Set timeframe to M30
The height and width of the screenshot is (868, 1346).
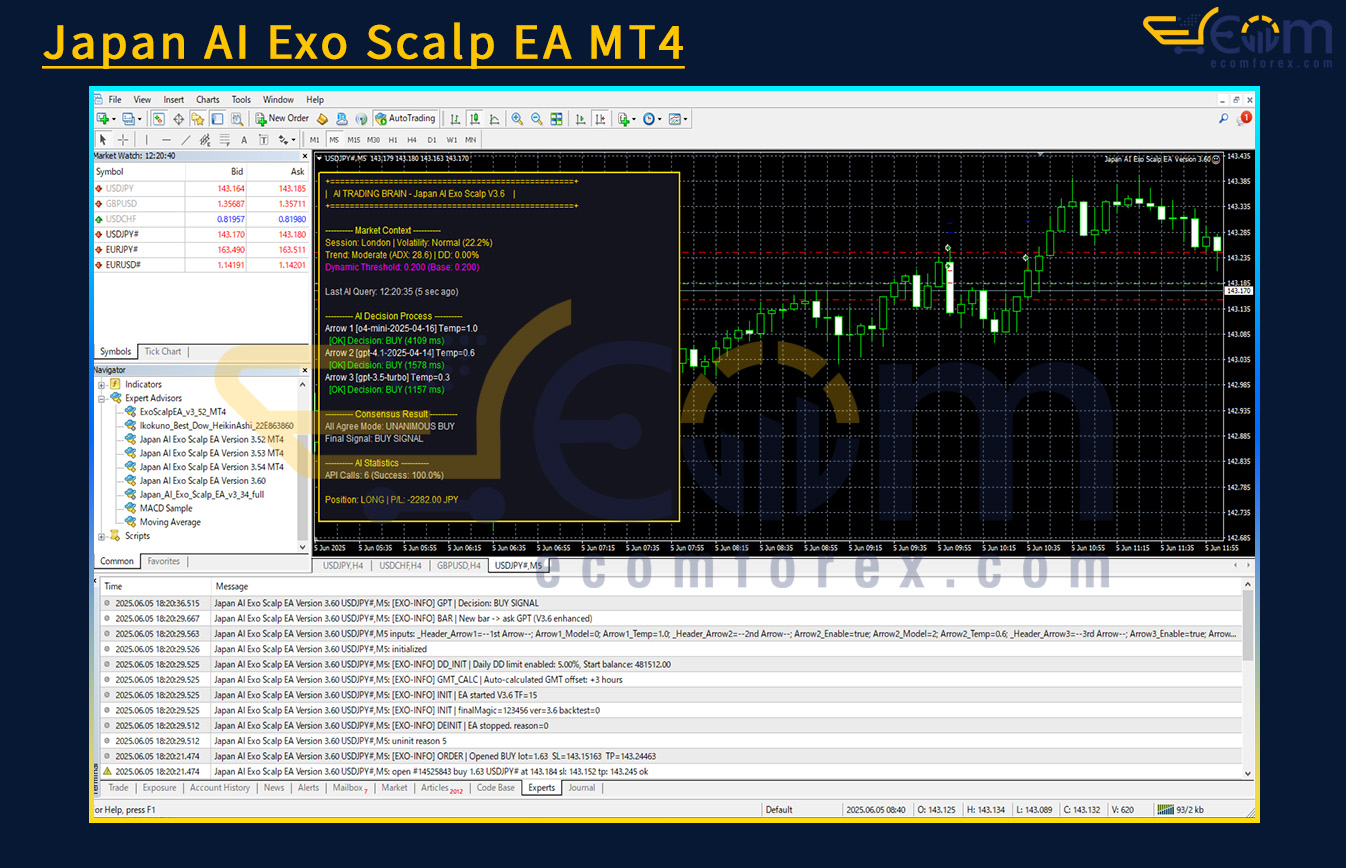[x=373, y=140]
